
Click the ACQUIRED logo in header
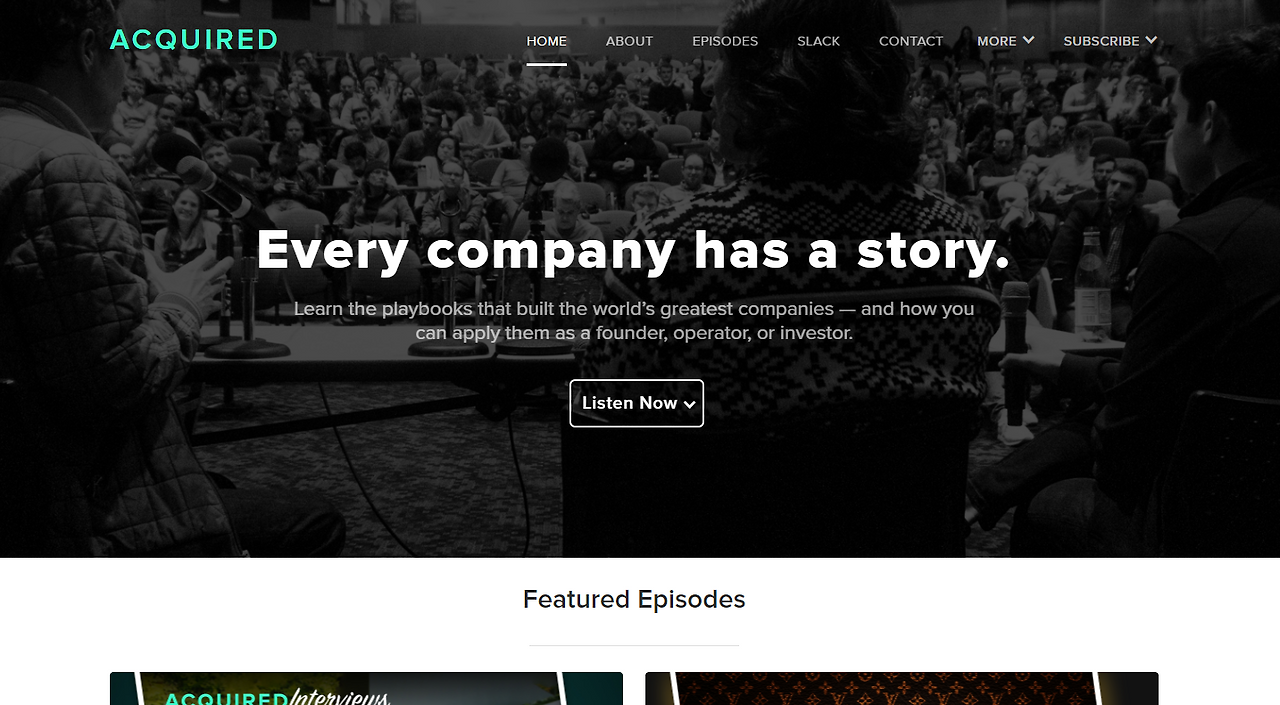tap(194, 40)
